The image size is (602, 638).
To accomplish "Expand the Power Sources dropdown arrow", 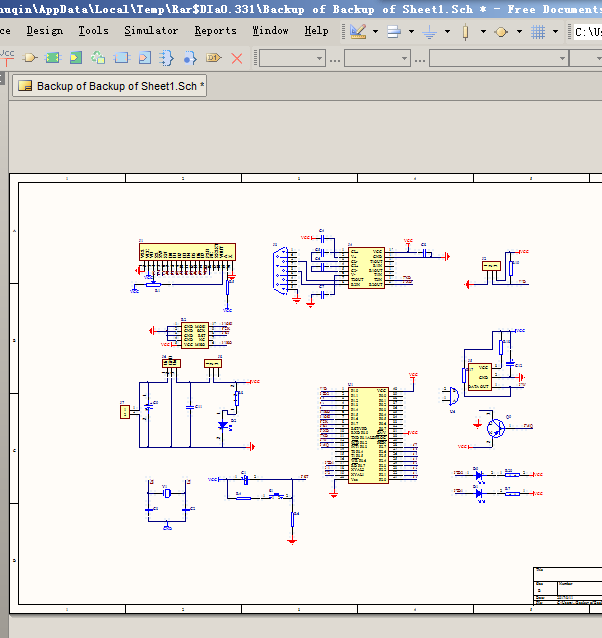I will tap(447, 31).
